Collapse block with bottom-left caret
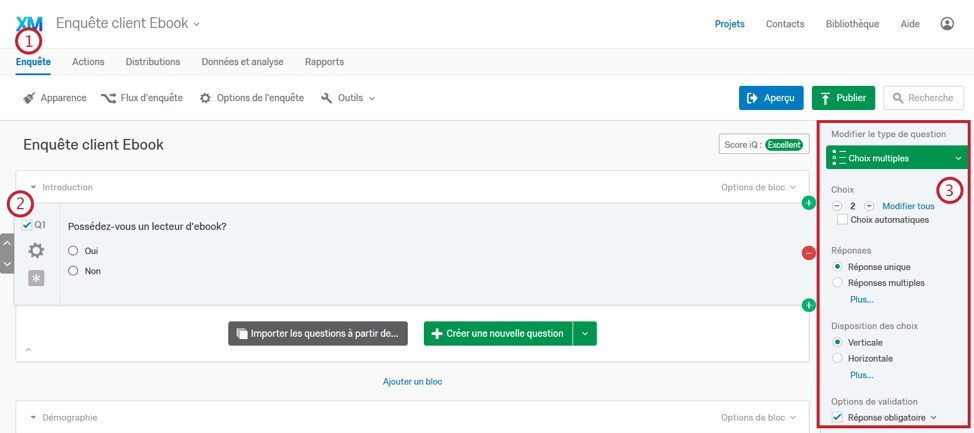The image size is (974, 433). point(28,350)
